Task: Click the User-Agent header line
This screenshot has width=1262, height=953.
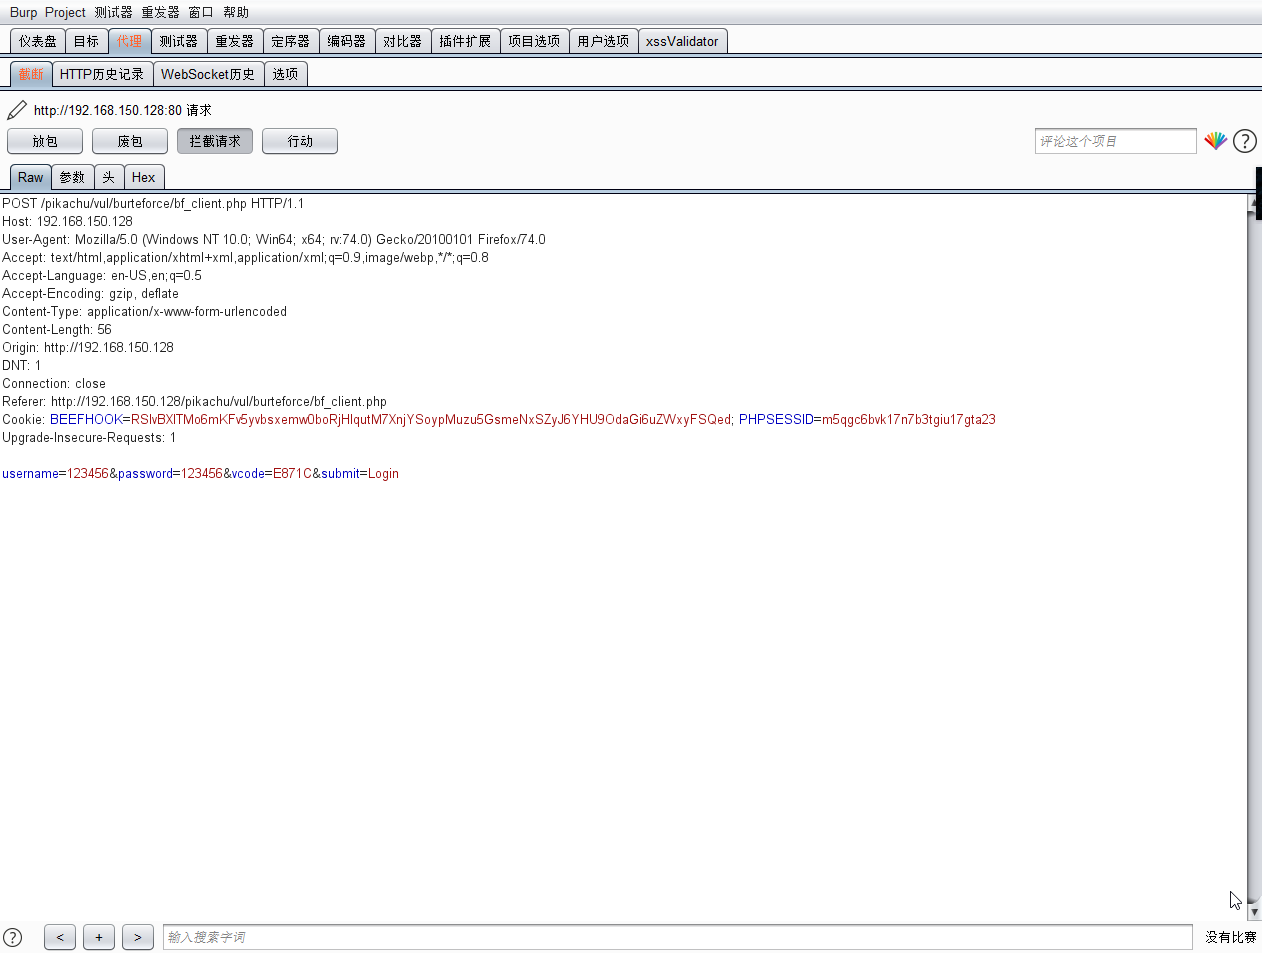Action: coord(274,239)
